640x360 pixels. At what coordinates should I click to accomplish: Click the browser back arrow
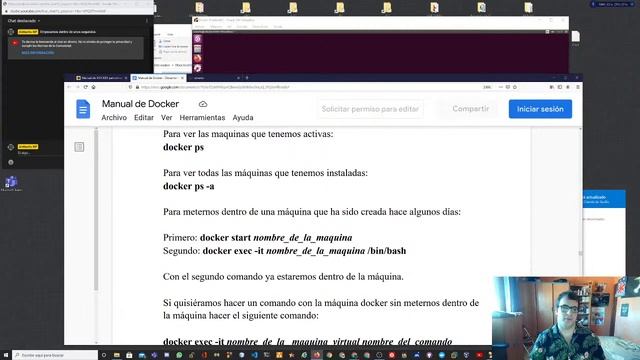coord(69,87)
